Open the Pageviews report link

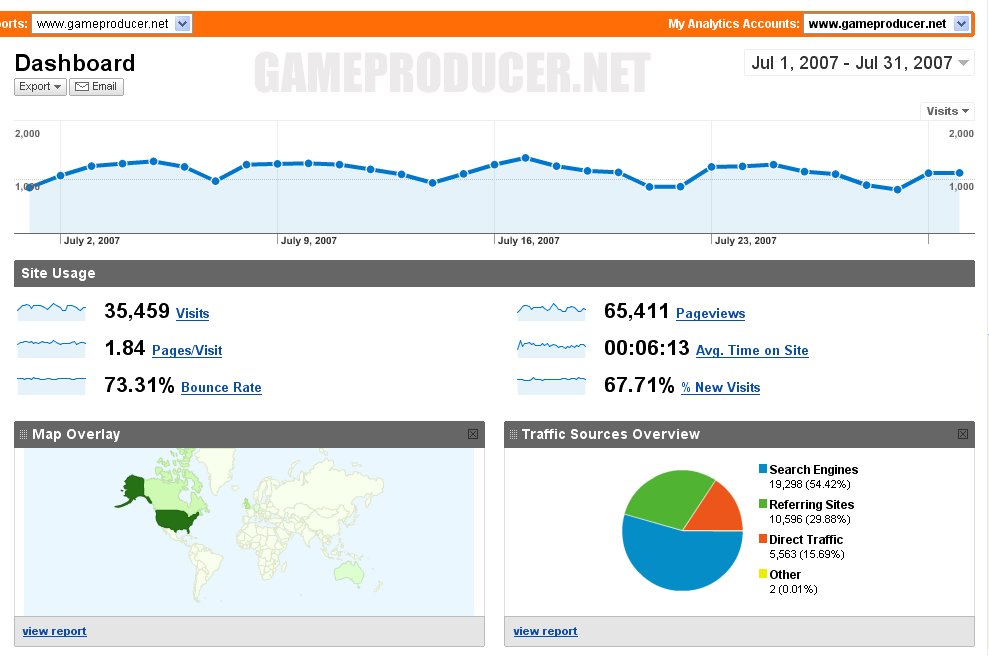tap(710, 313)
